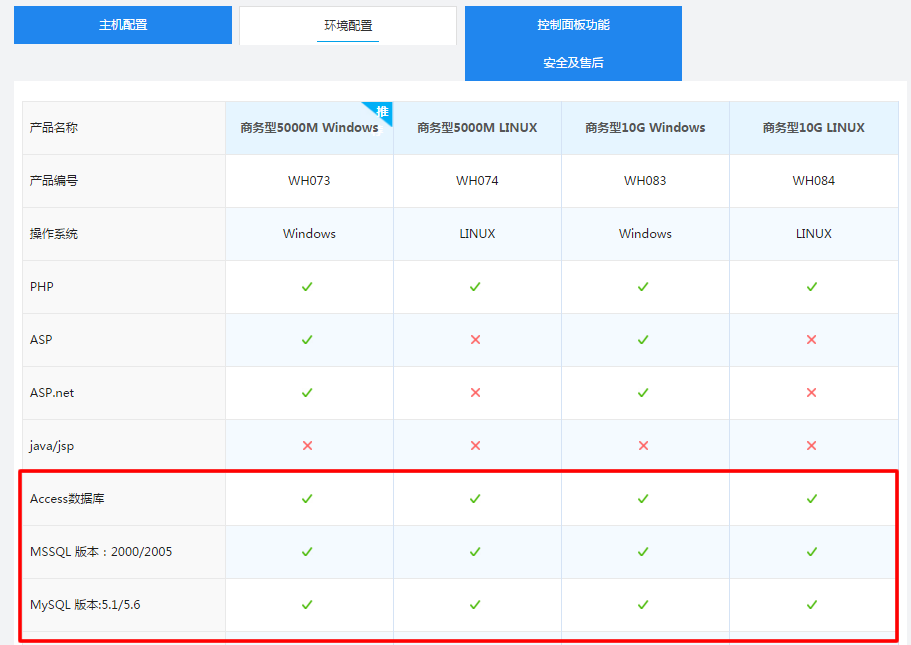The image size is (911, 645).
Task: Click the red cross for ASP under 商务型5000M LINUX
Action: tap(476, 340)
